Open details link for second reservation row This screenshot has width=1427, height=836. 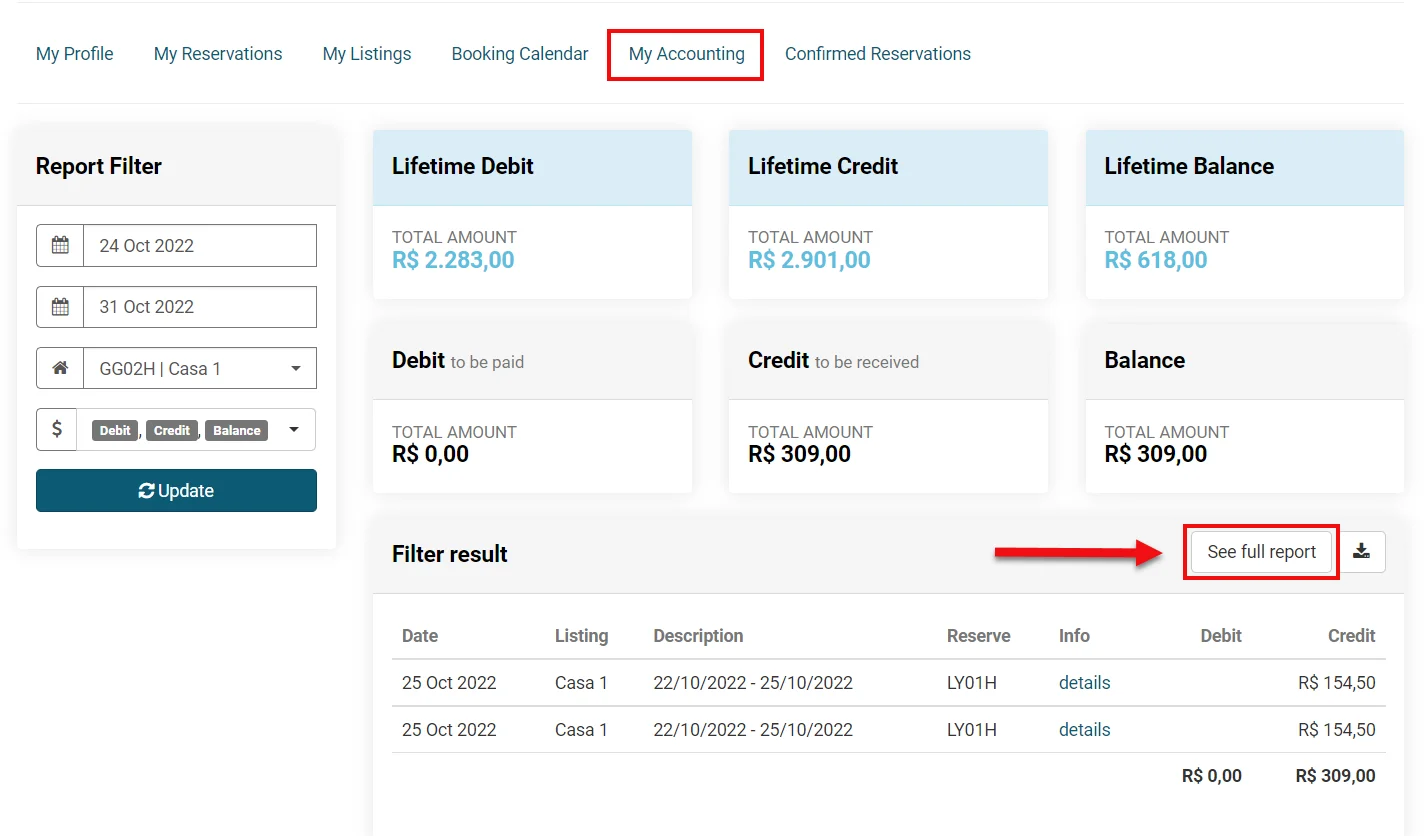[x=1084, y=730]
